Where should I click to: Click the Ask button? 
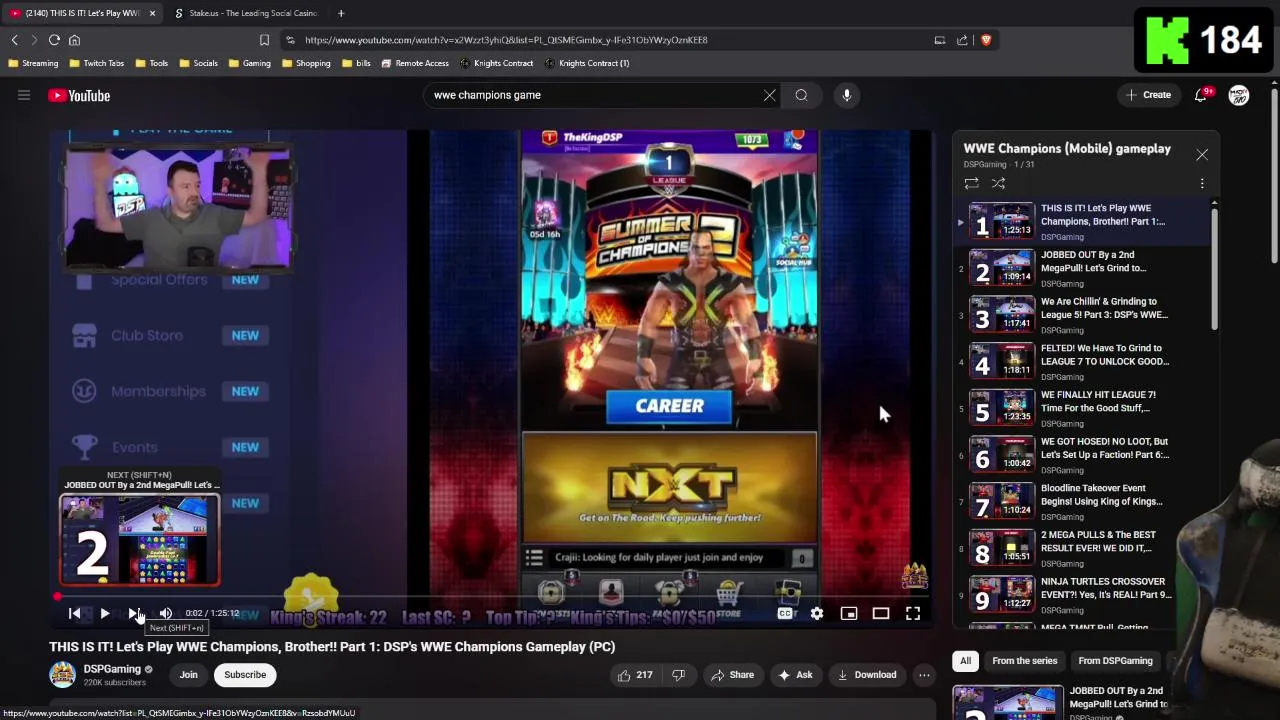coord(794,675)
